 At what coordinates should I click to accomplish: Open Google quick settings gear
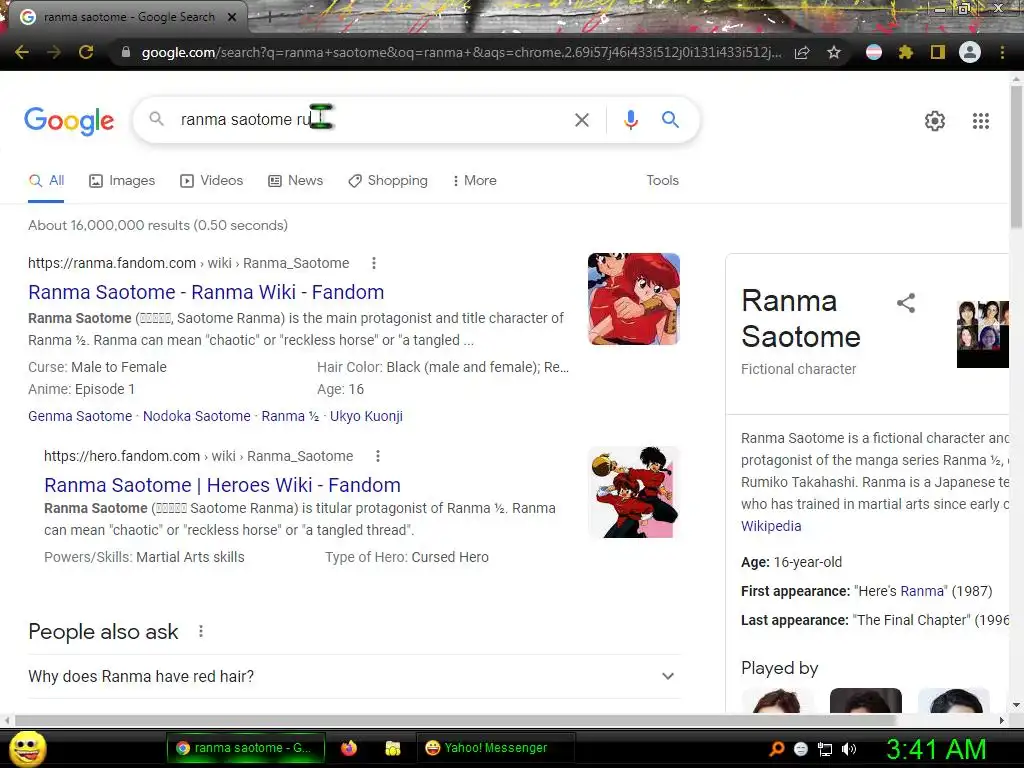click(x=935, y=121)
